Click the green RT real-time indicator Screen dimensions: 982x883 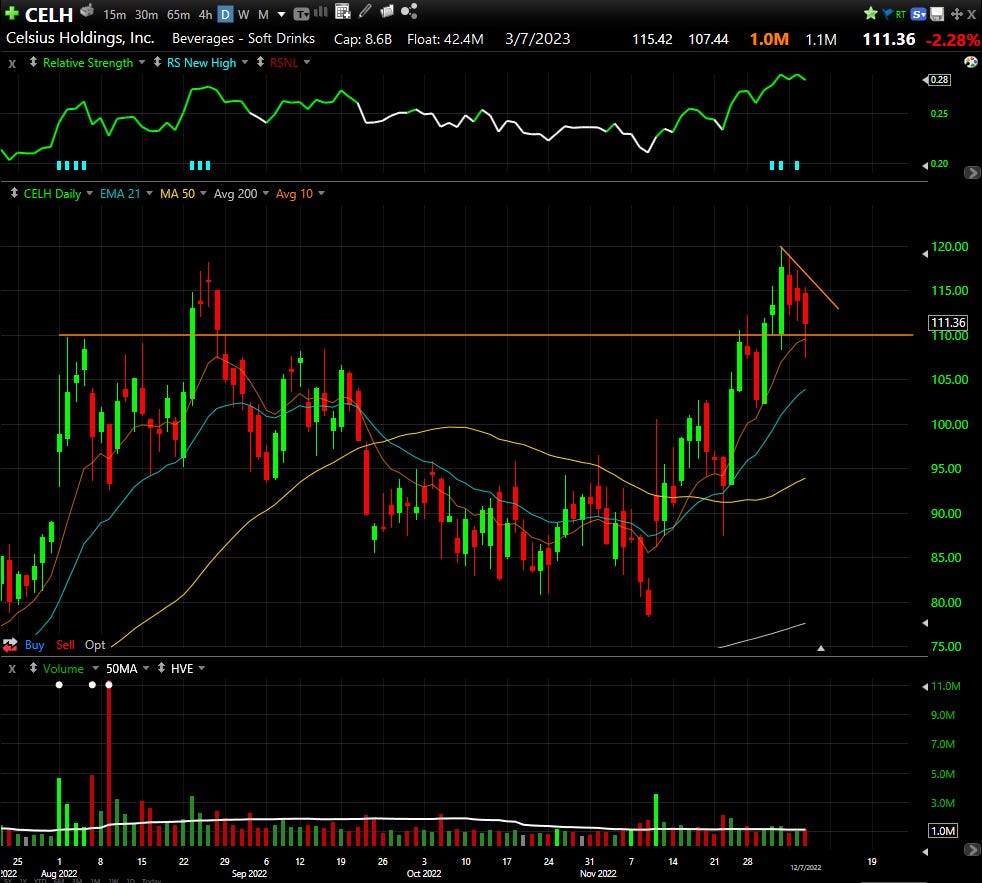click(x=901, y=14)
